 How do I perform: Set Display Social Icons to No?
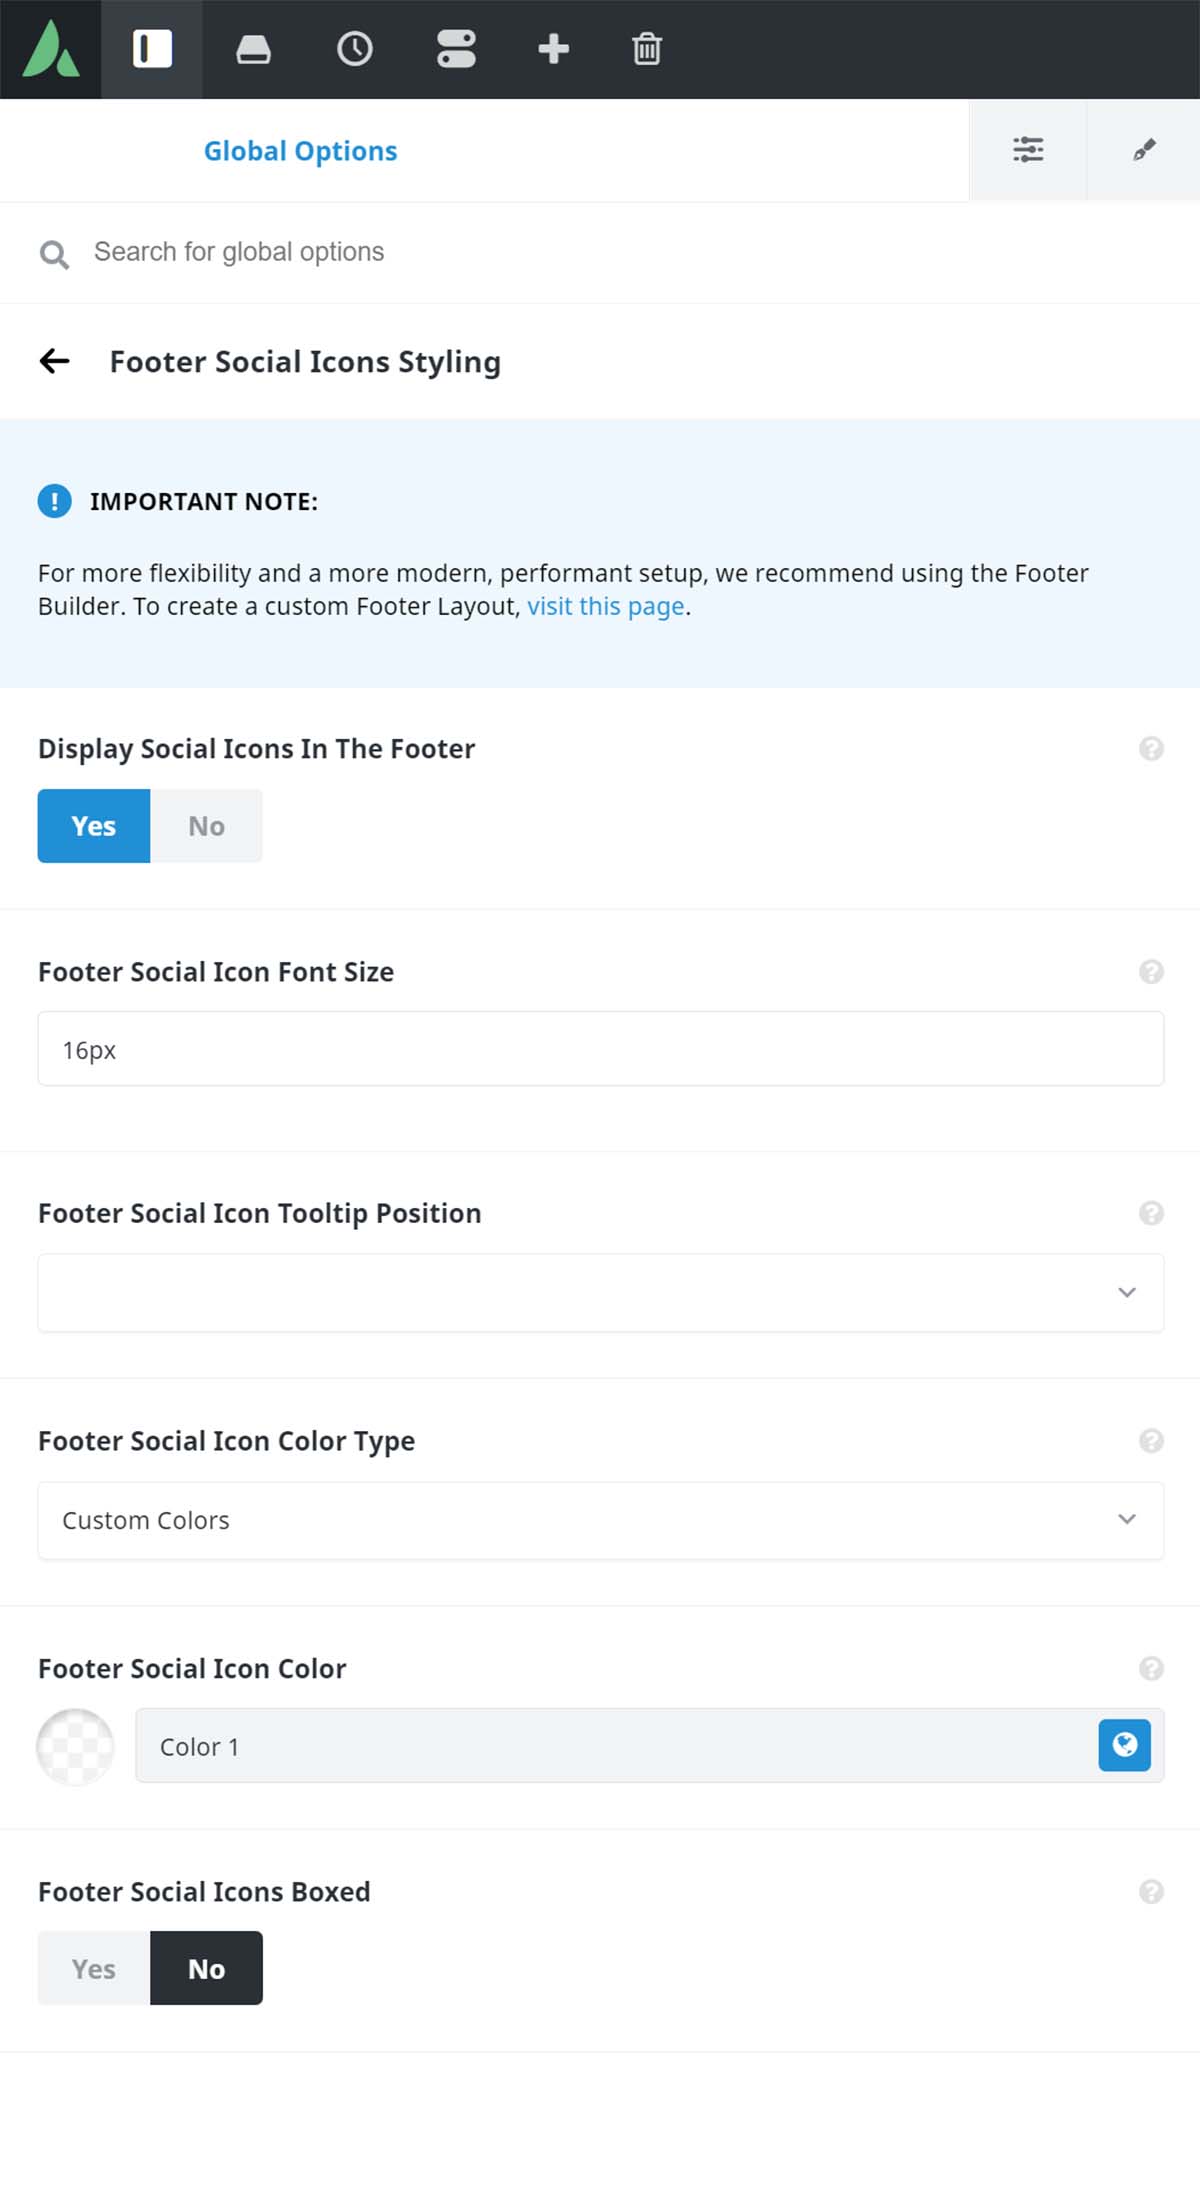point(206,826)
